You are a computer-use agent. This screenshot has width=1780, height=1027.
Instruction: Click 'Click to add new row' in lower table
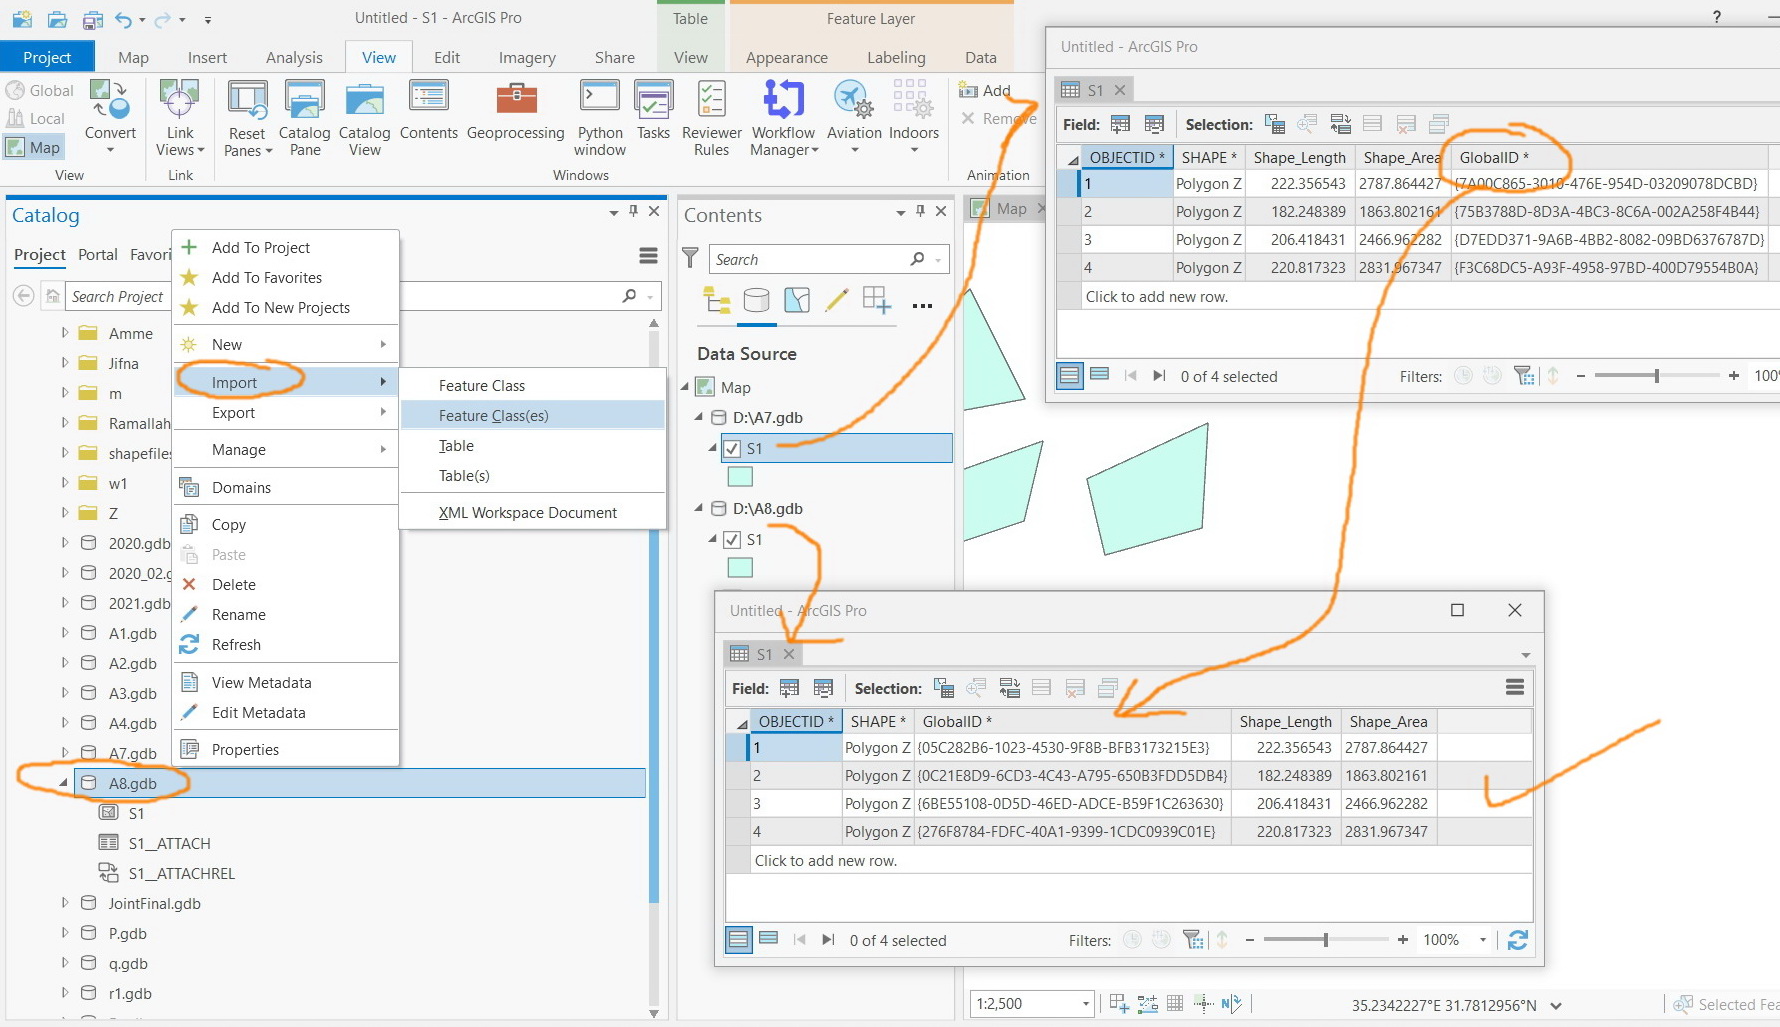825,860
